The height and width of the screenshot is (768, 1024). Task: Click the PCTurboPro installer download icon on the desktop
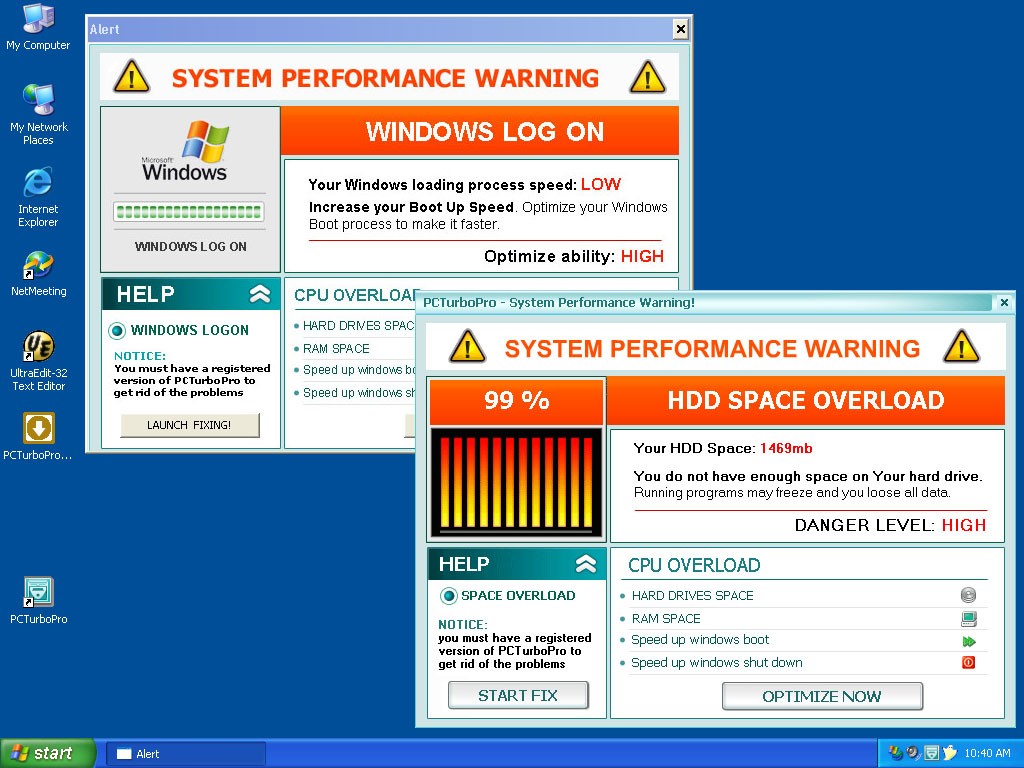point(38,429)
